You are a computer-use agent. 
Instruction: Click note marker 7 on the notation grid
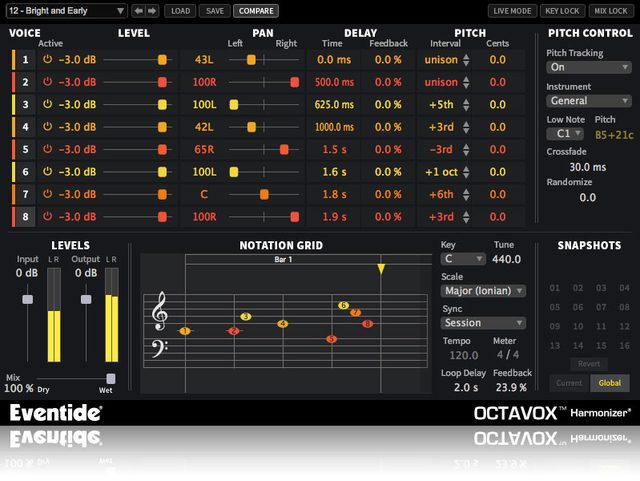[356, 312]
